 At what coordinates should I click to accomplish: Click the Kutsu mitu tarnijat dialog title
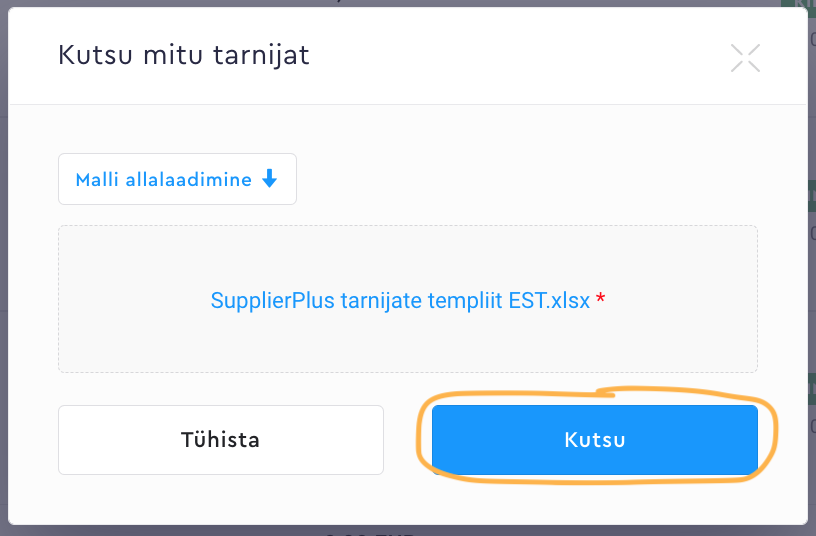(x=184, y=55)
